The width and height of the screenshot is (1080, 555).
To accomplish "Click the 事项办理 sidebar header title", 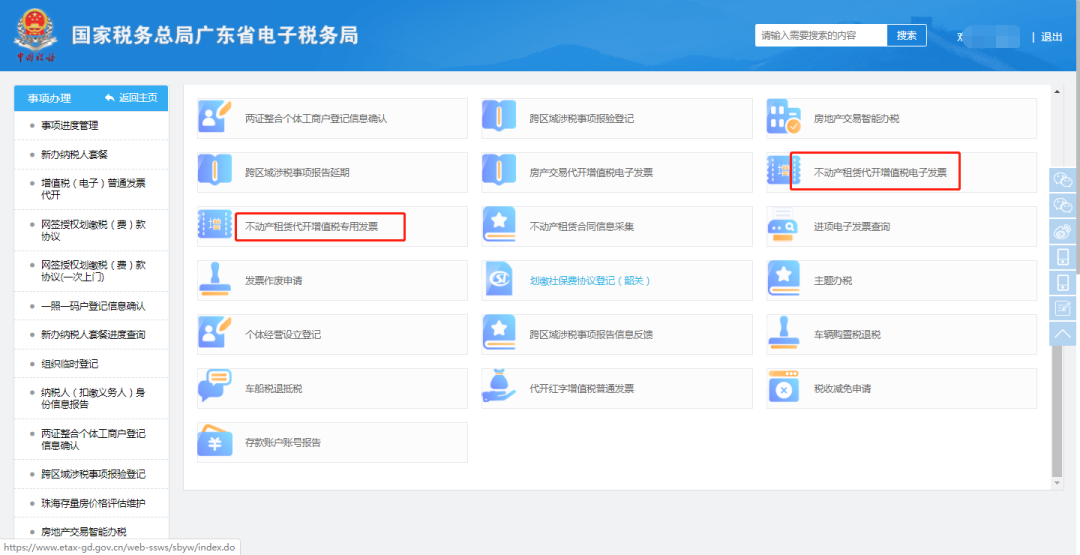I will point(49,98).
